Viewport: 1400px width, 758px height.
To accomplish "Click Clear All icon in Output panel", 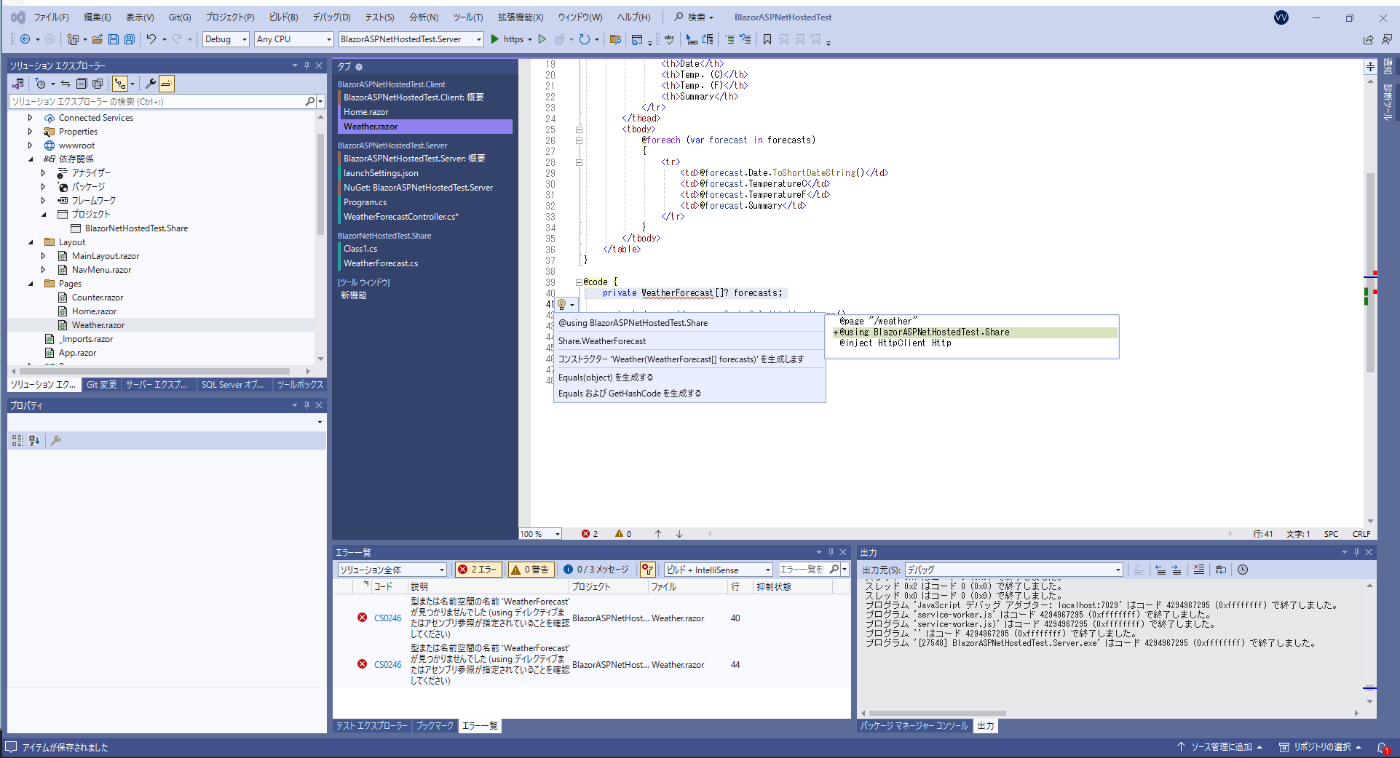I will pyautogui.click(x=1199, y=569).
